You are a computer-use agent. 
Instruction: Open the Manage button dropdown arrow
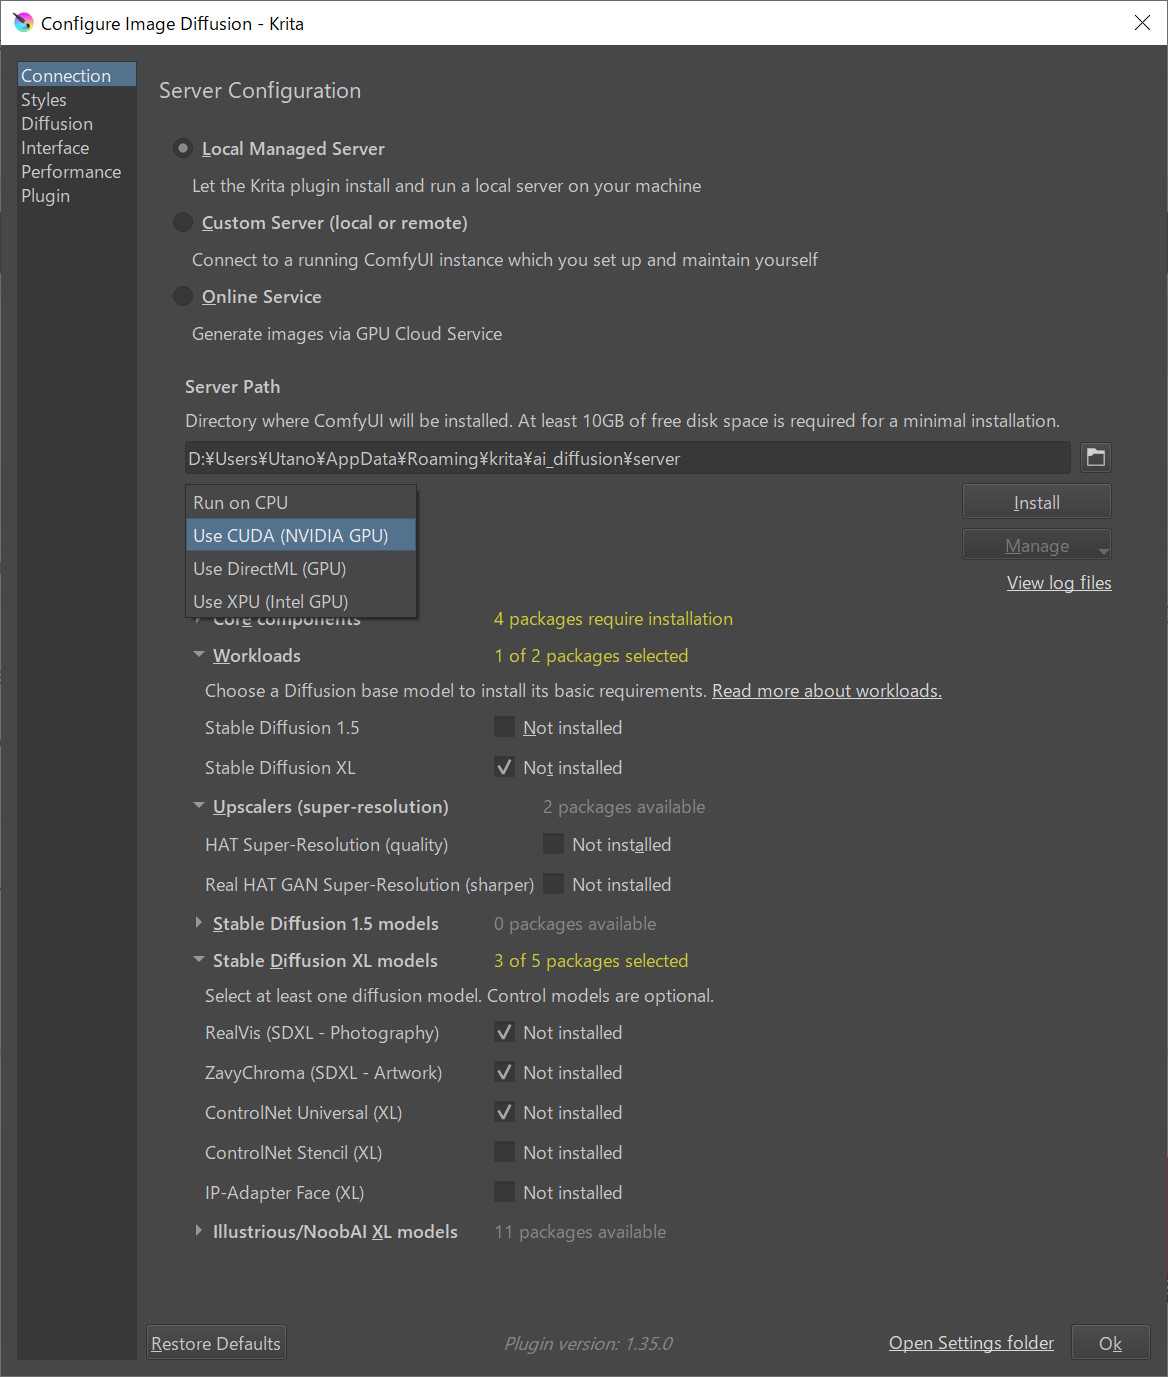tap(1103, 549)
